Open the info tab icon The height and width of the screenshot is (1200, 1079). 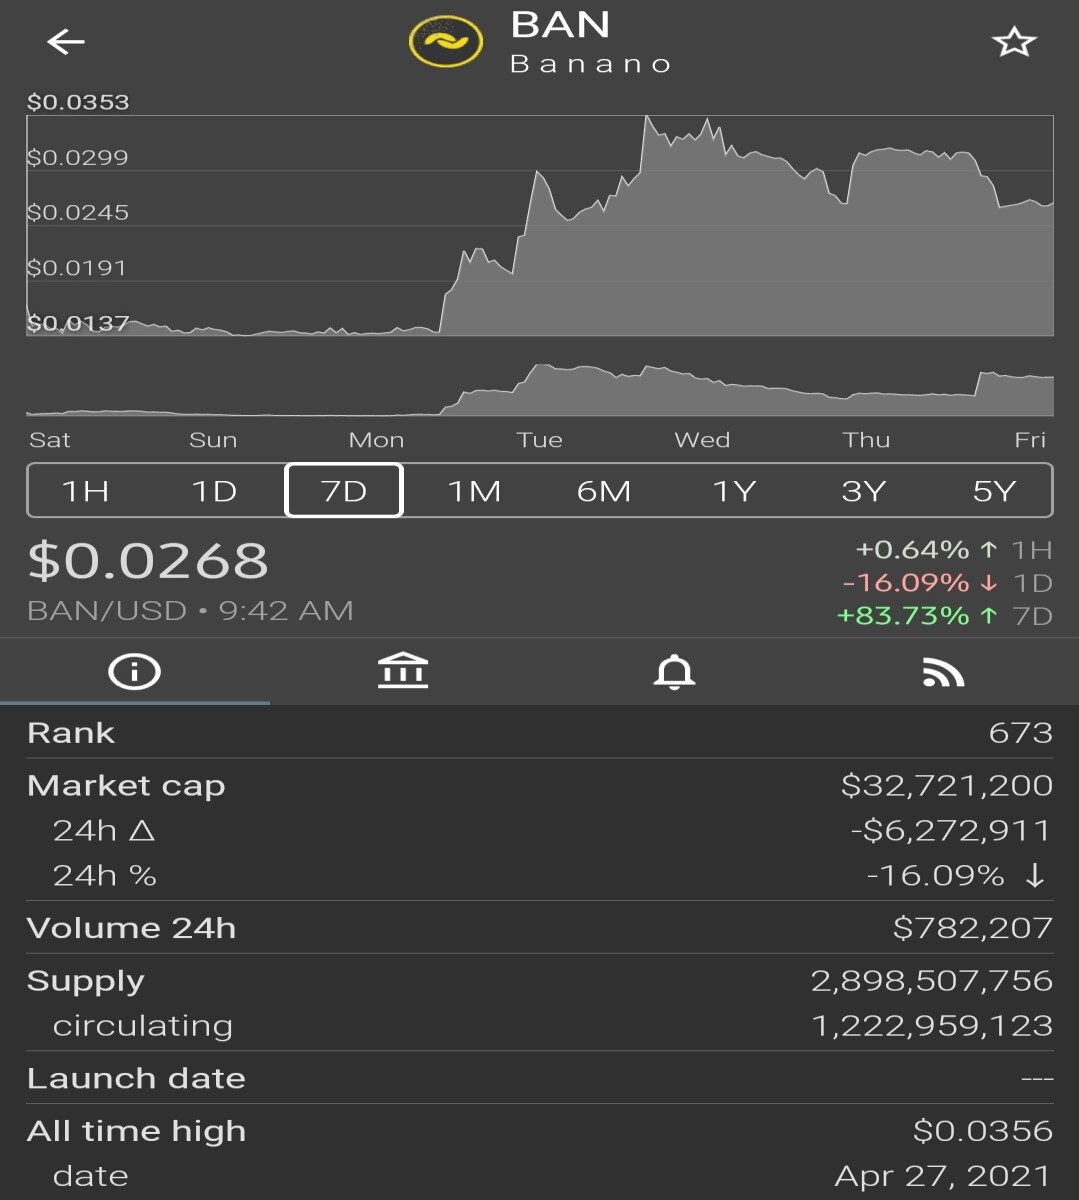click(x=134, y=672)
